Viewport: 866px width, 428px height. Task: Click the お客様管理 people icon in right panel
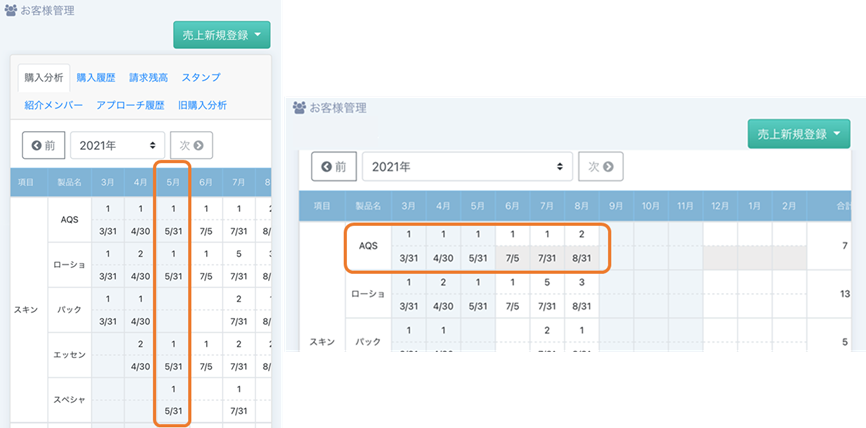coord(300,107)
